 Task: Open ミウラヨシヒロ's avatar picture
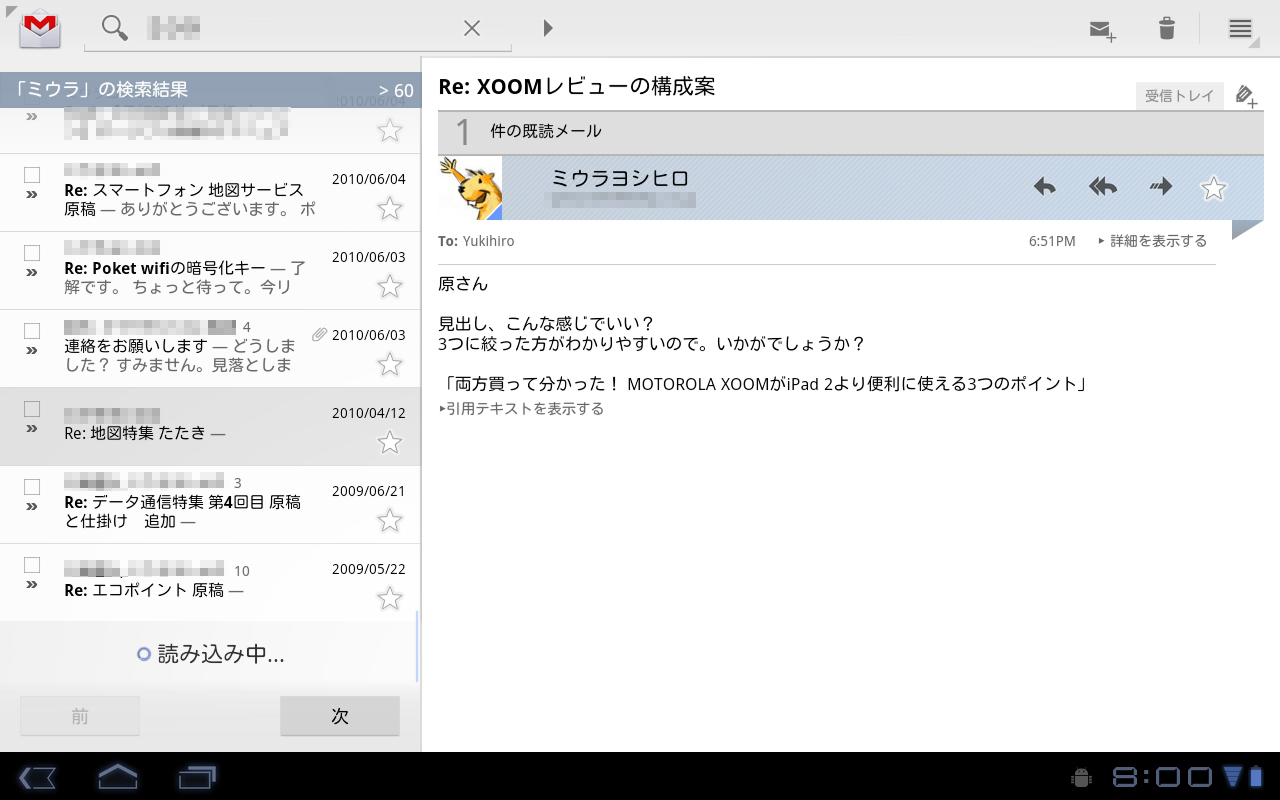[x=470, y=187]
